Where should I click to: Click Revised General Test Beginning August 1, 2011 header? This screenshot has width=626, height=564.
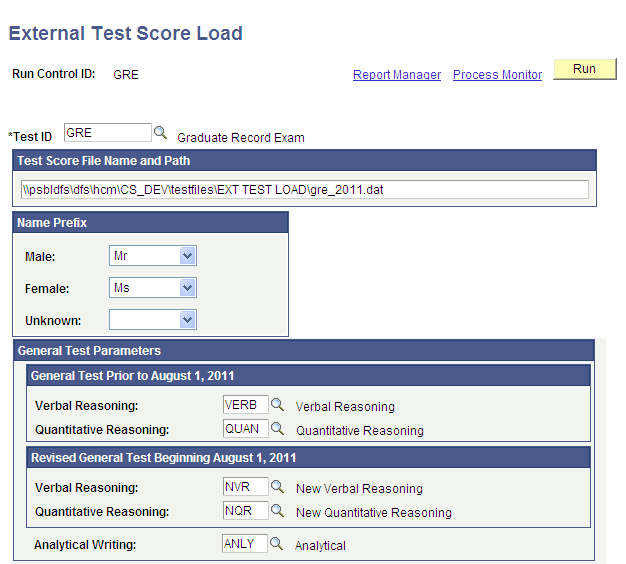pyautogui.click(x=308, y=457)
